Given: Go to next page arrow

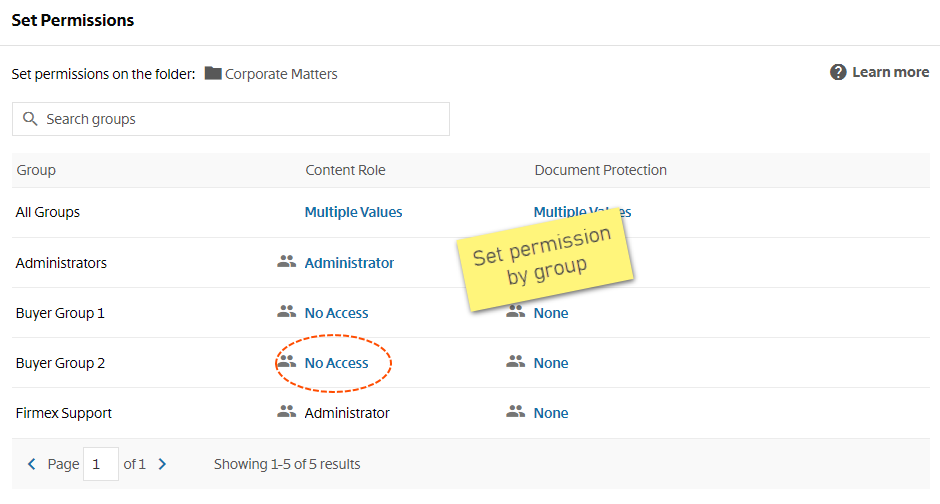Looking at the screenshot, I should click(x=162, y=464).
